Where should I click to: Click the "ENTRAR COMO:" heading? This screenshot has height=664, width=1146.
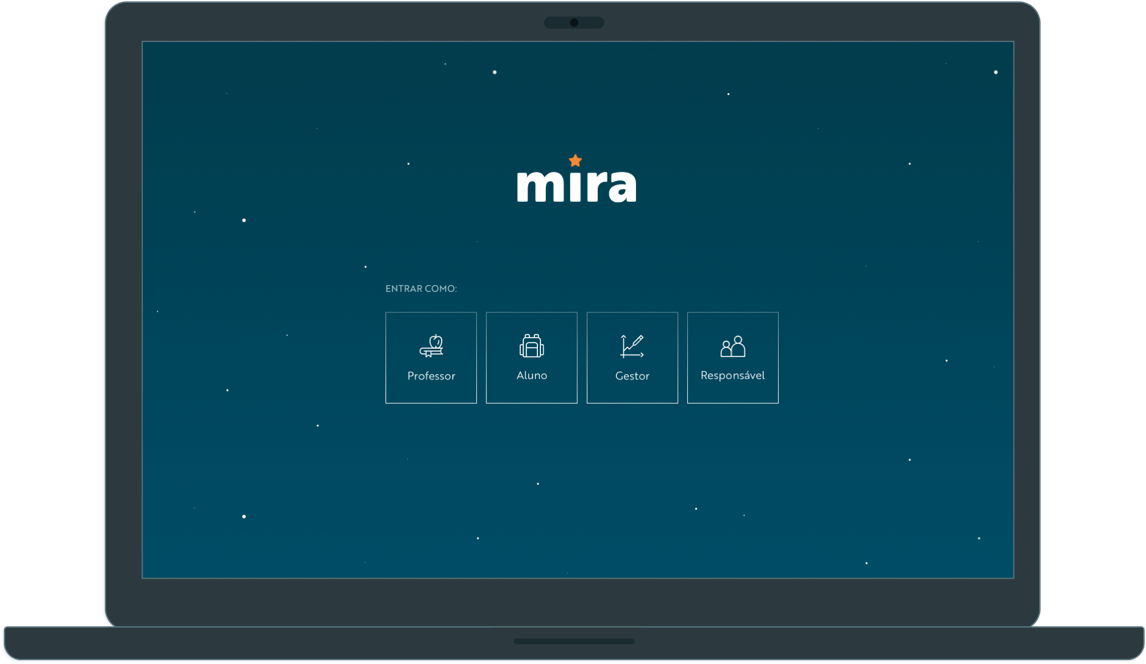421,289
